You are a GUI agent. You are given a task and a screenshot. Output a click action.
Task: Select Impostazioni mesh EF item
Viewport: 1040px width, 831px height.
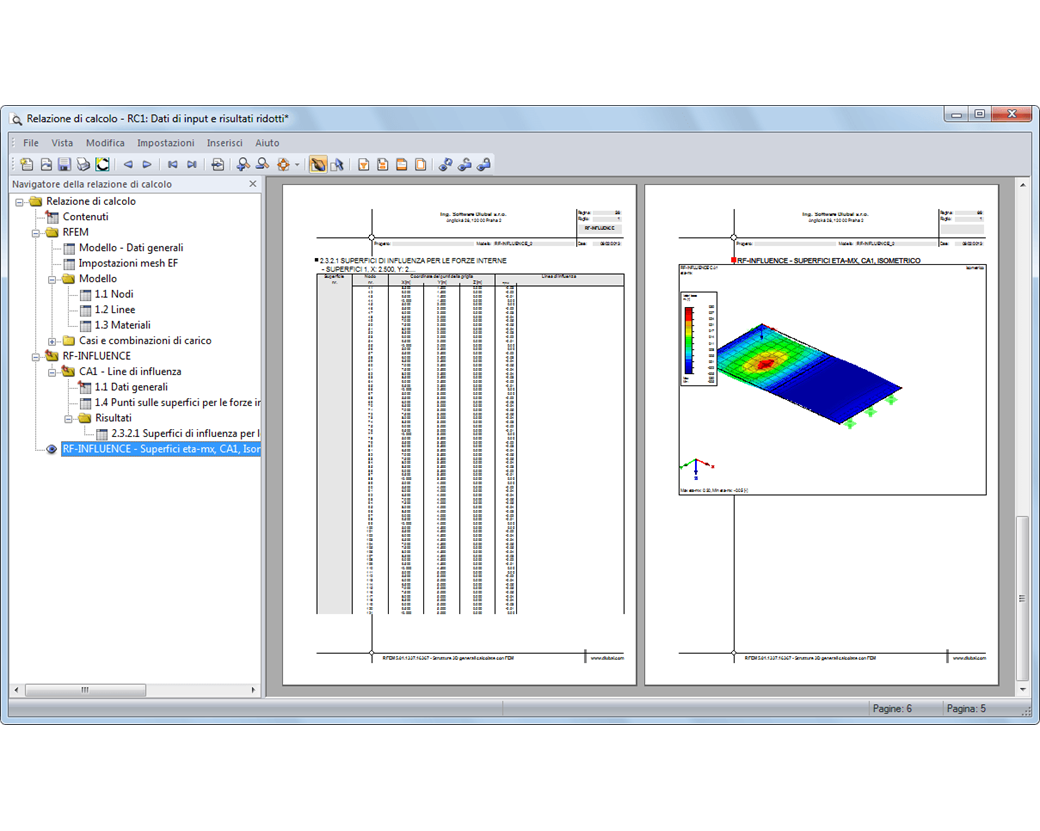pyautogui.click(x=128, y=263)
